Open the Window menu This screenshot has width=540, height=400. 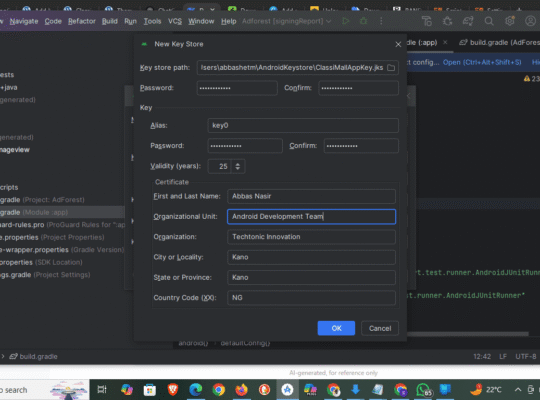[201, 21]
